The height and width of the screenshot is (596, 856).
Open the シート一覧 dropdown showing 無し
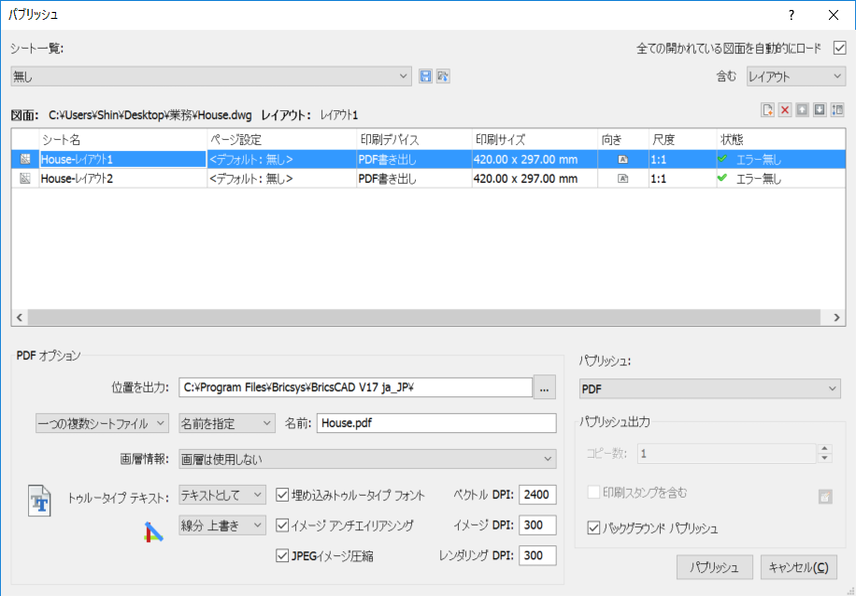(x=211, y=76)
